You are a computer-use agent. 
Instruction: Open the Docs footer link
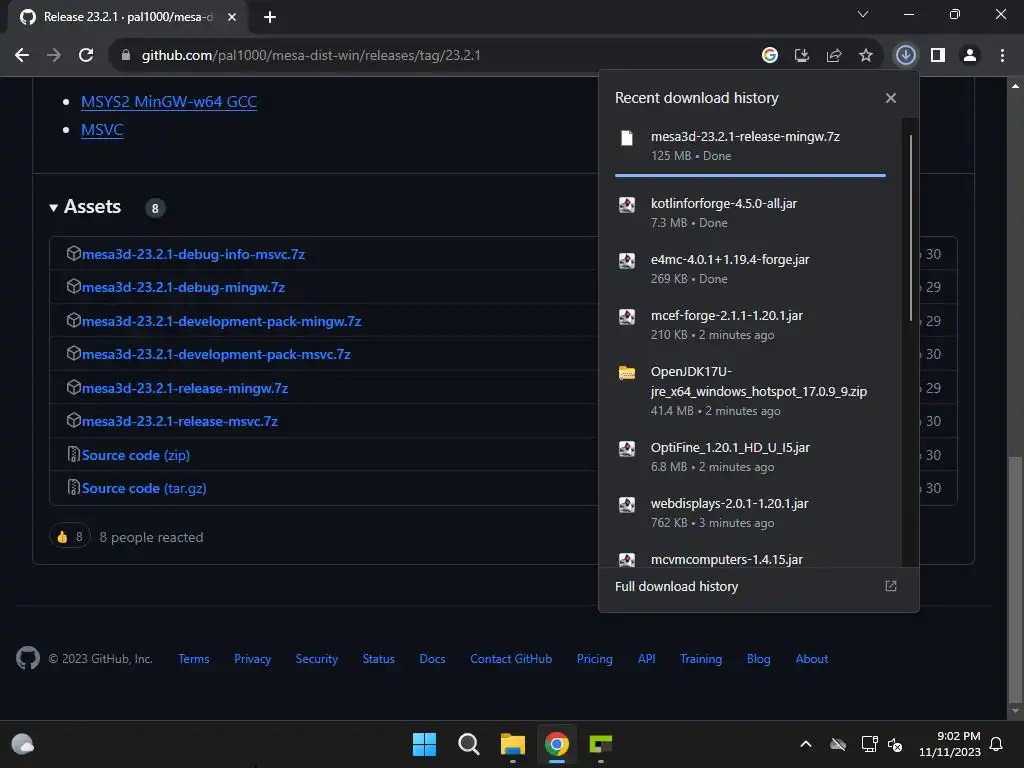coord(432,659)
